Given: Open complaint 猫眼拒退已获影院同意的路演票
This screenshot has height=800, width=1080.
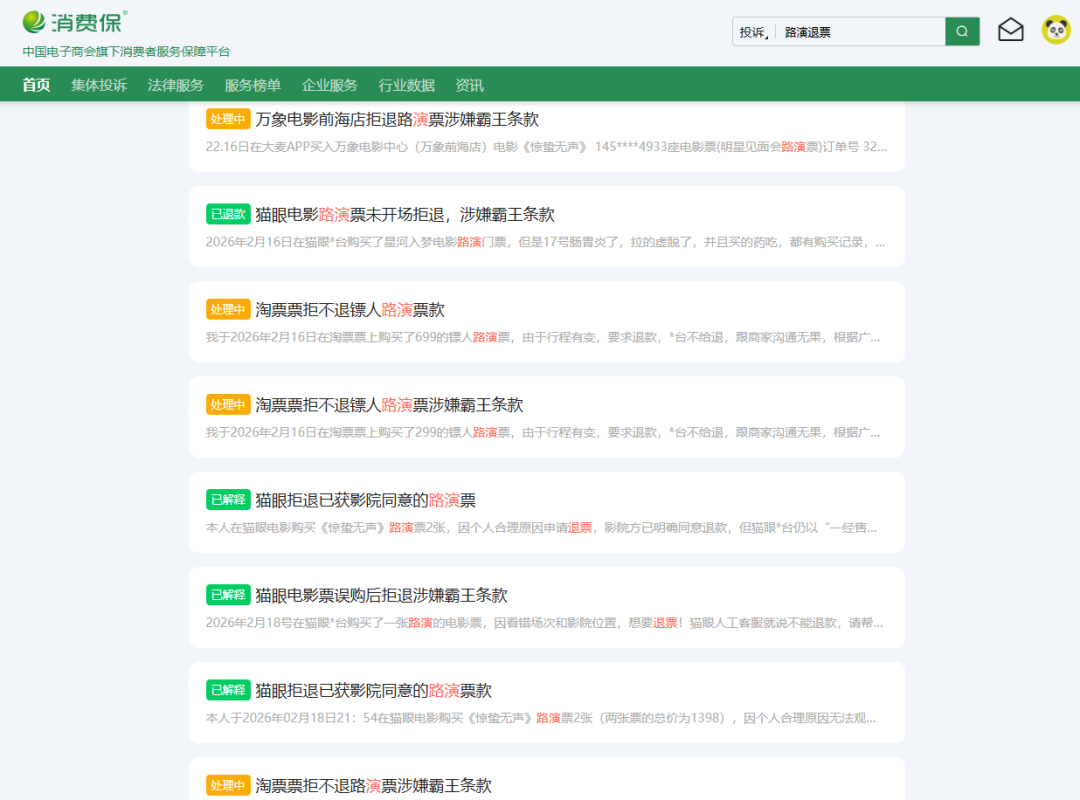Looking at the screenshot, I should pos(365,500).
